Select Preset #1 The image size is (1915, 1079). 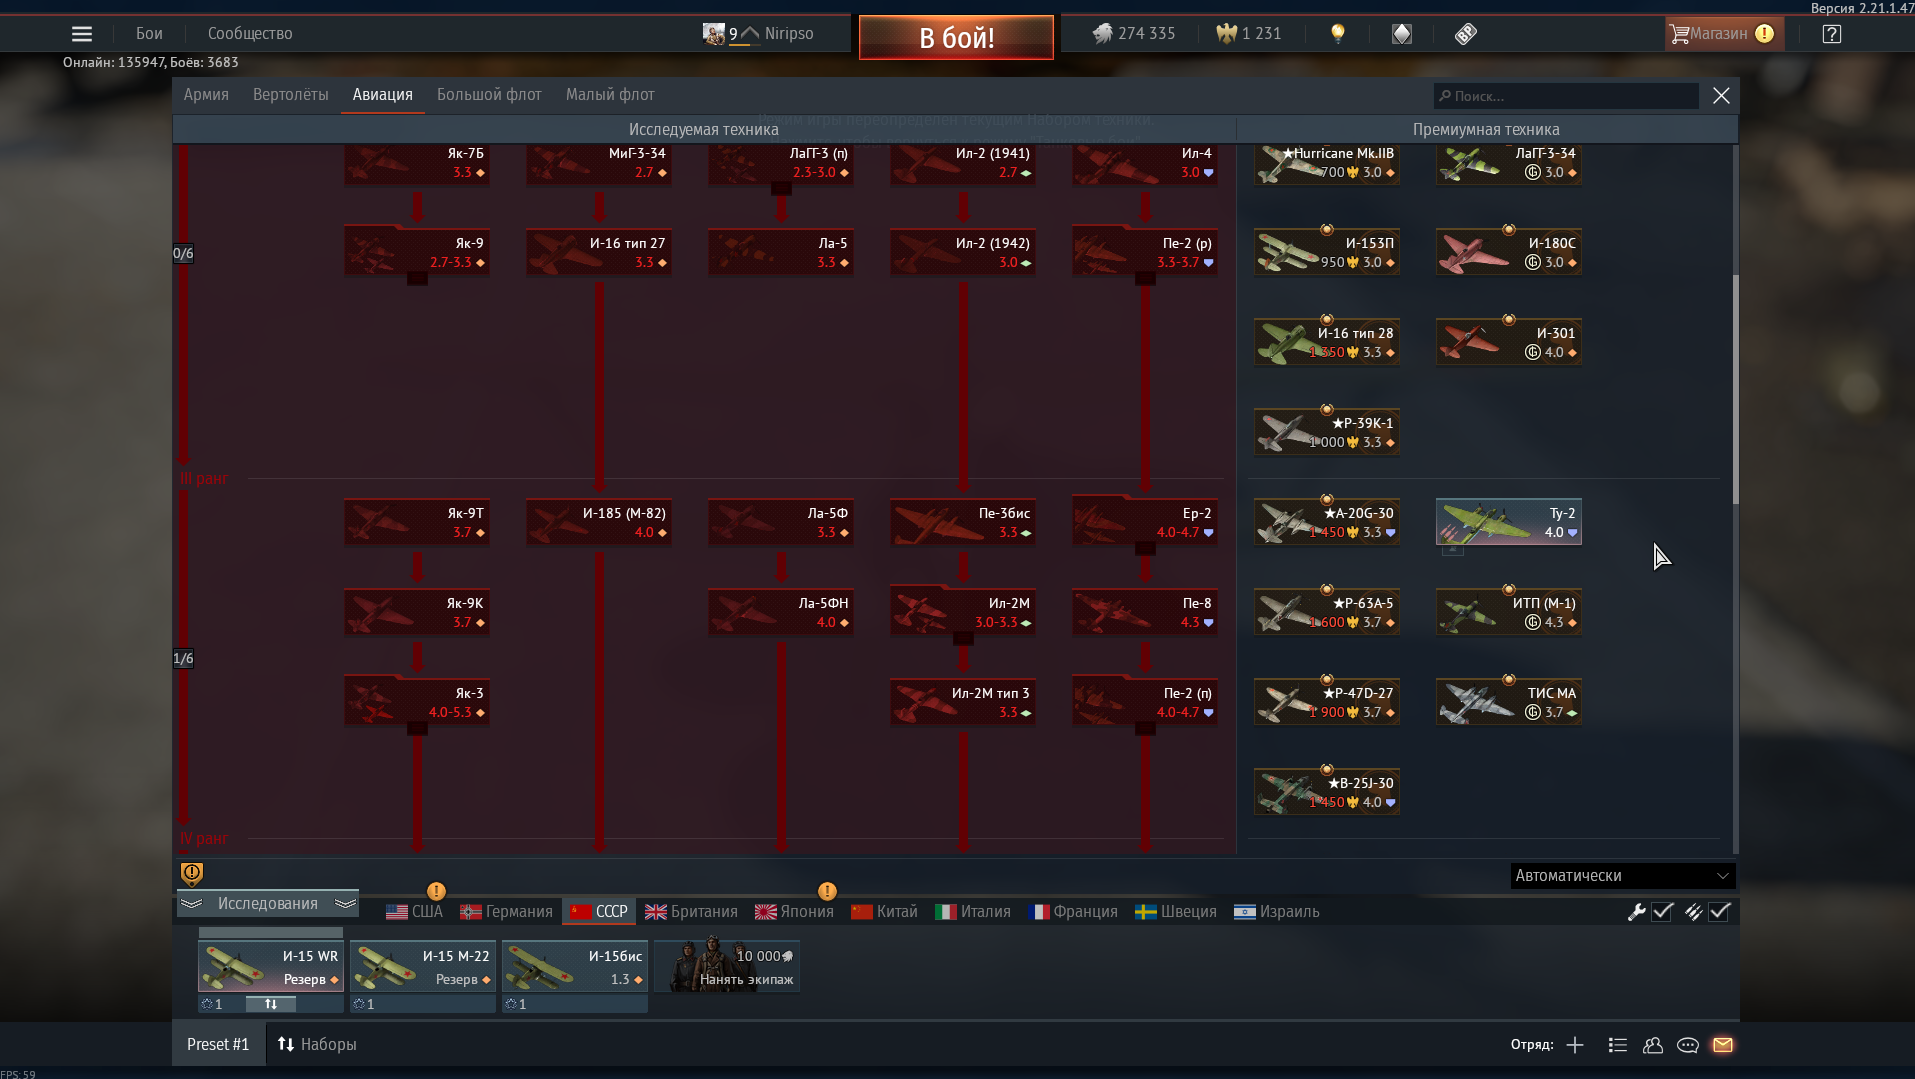click(x=218, y=1045)
